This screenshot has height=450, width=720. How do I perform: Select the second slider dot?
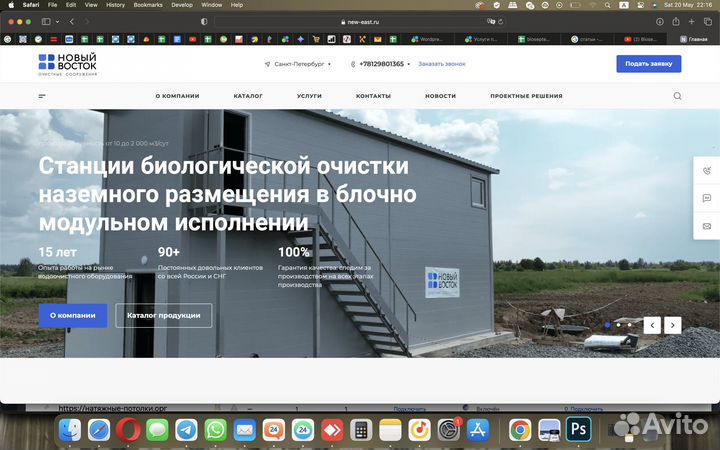point(619,325)
